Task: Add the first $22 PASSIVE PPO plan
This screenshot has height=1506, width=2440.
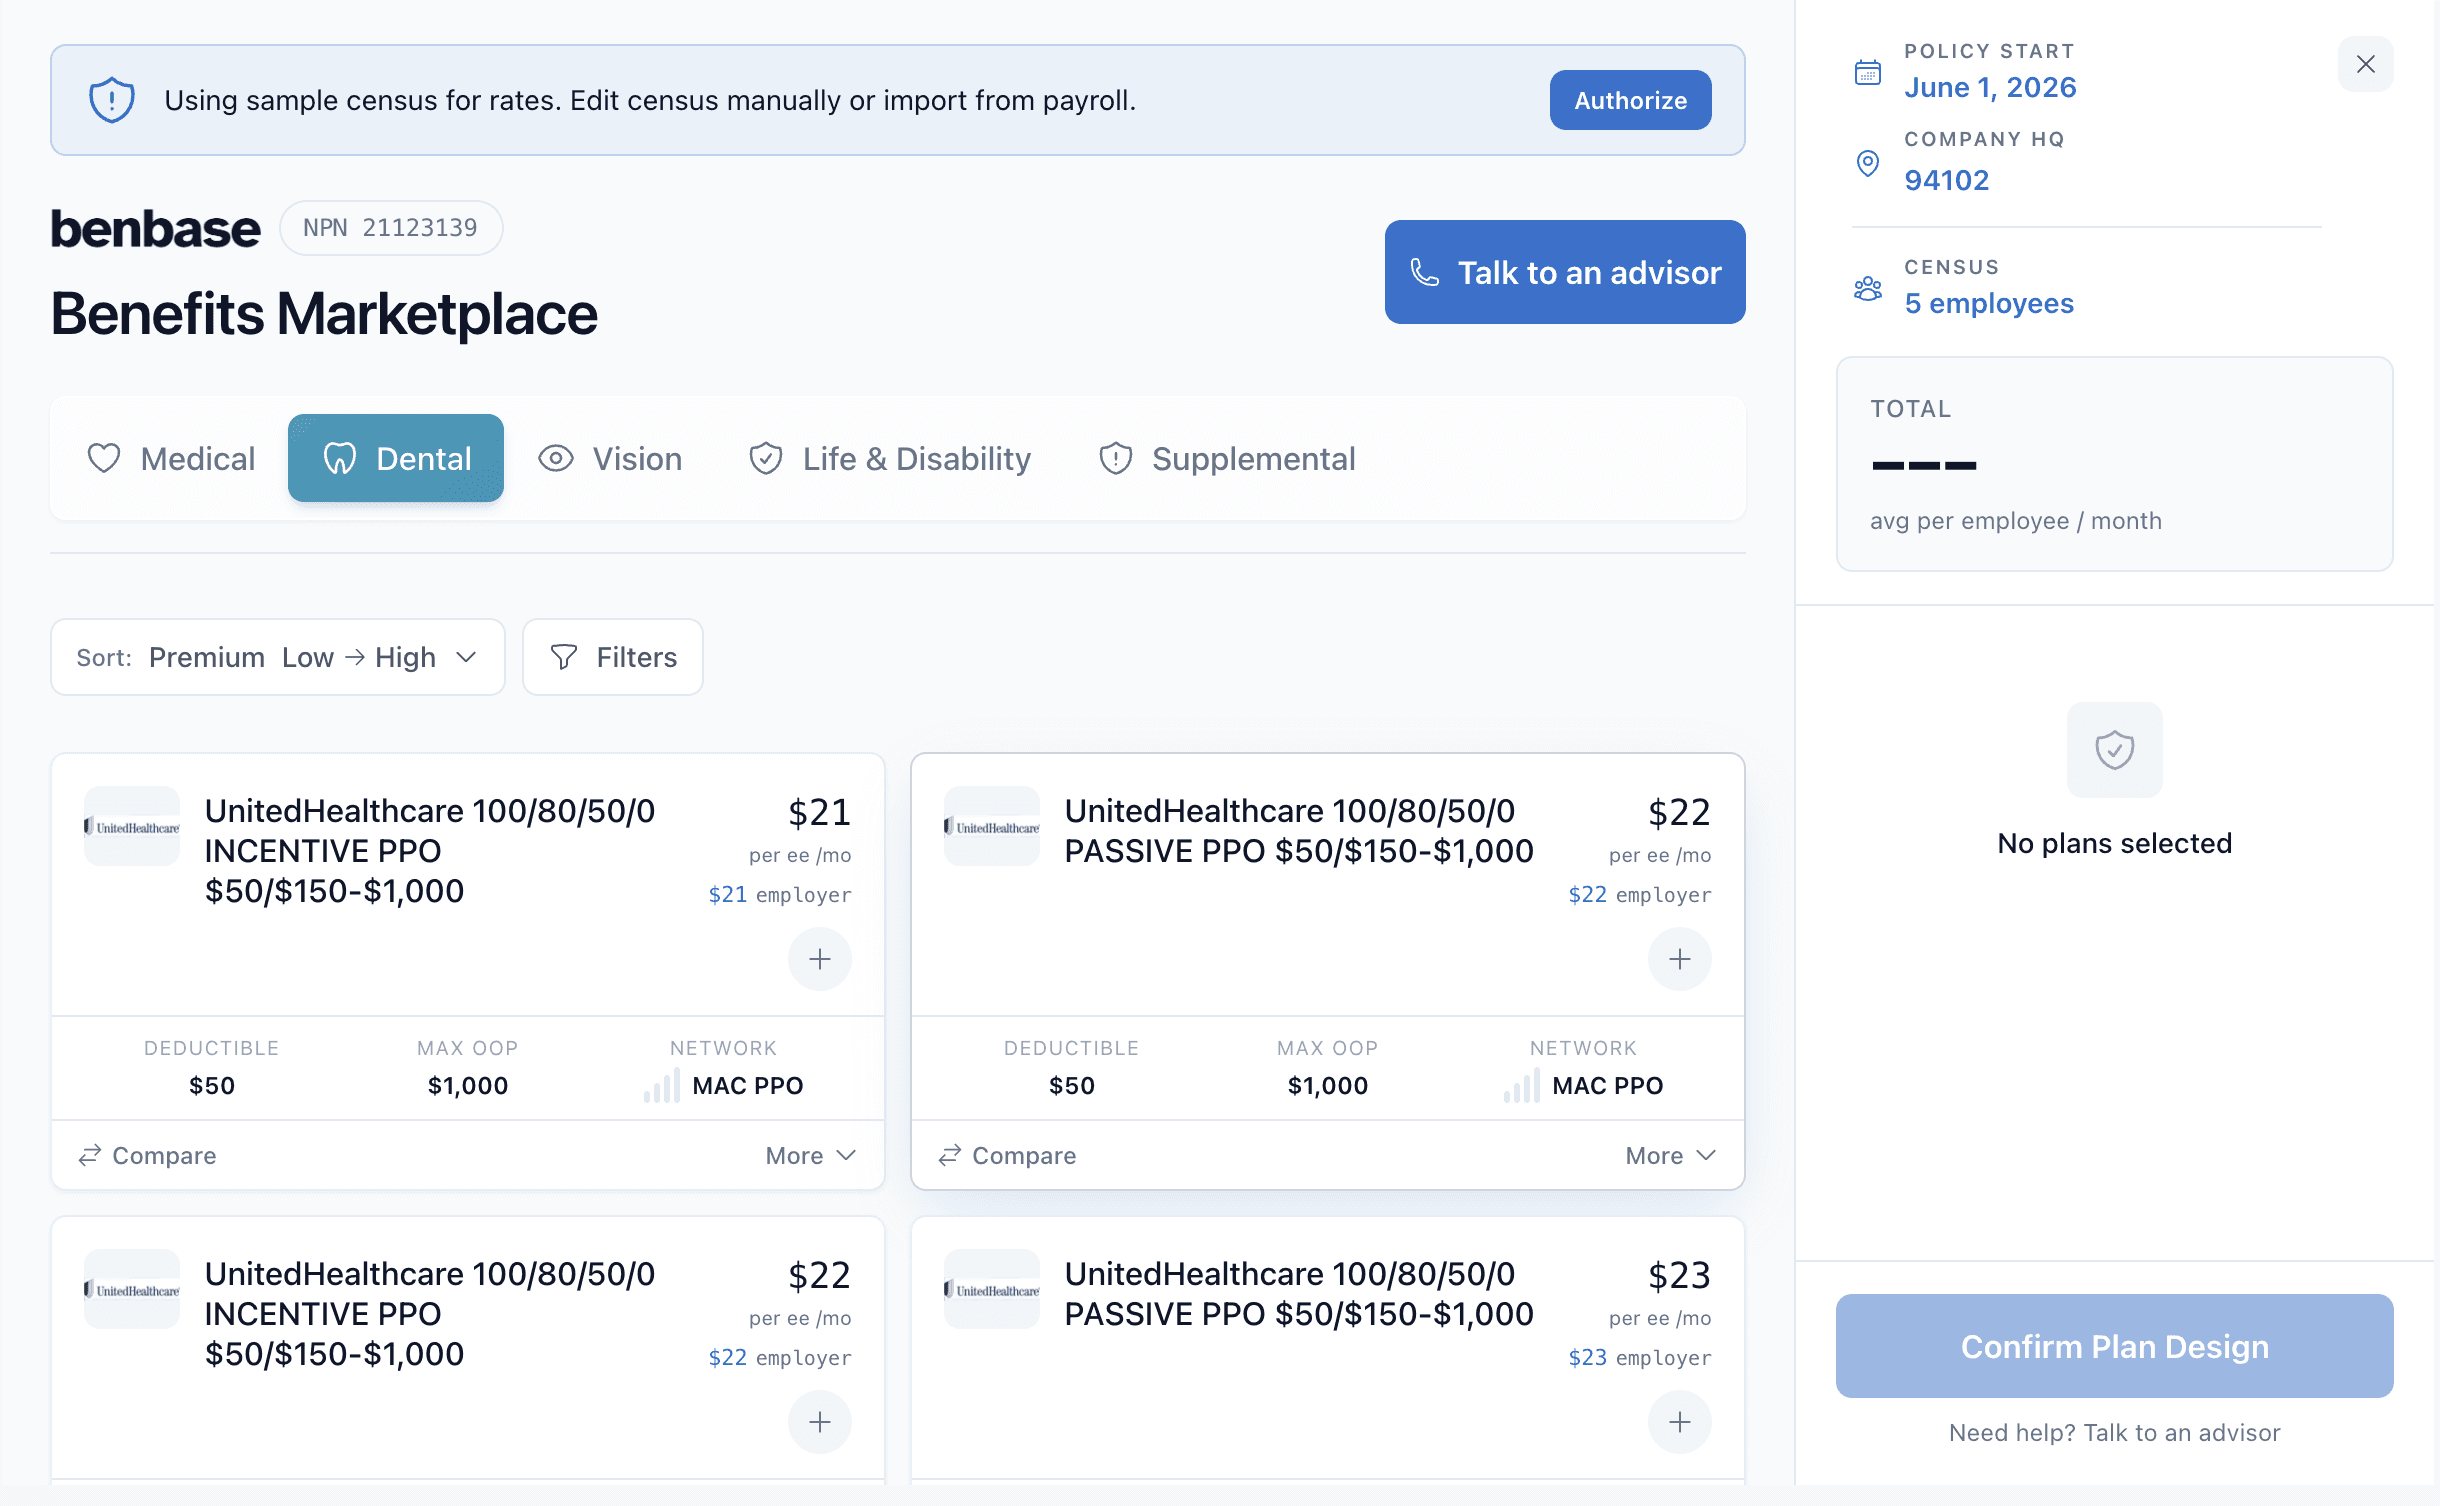Action: [x=1680, y=959]
